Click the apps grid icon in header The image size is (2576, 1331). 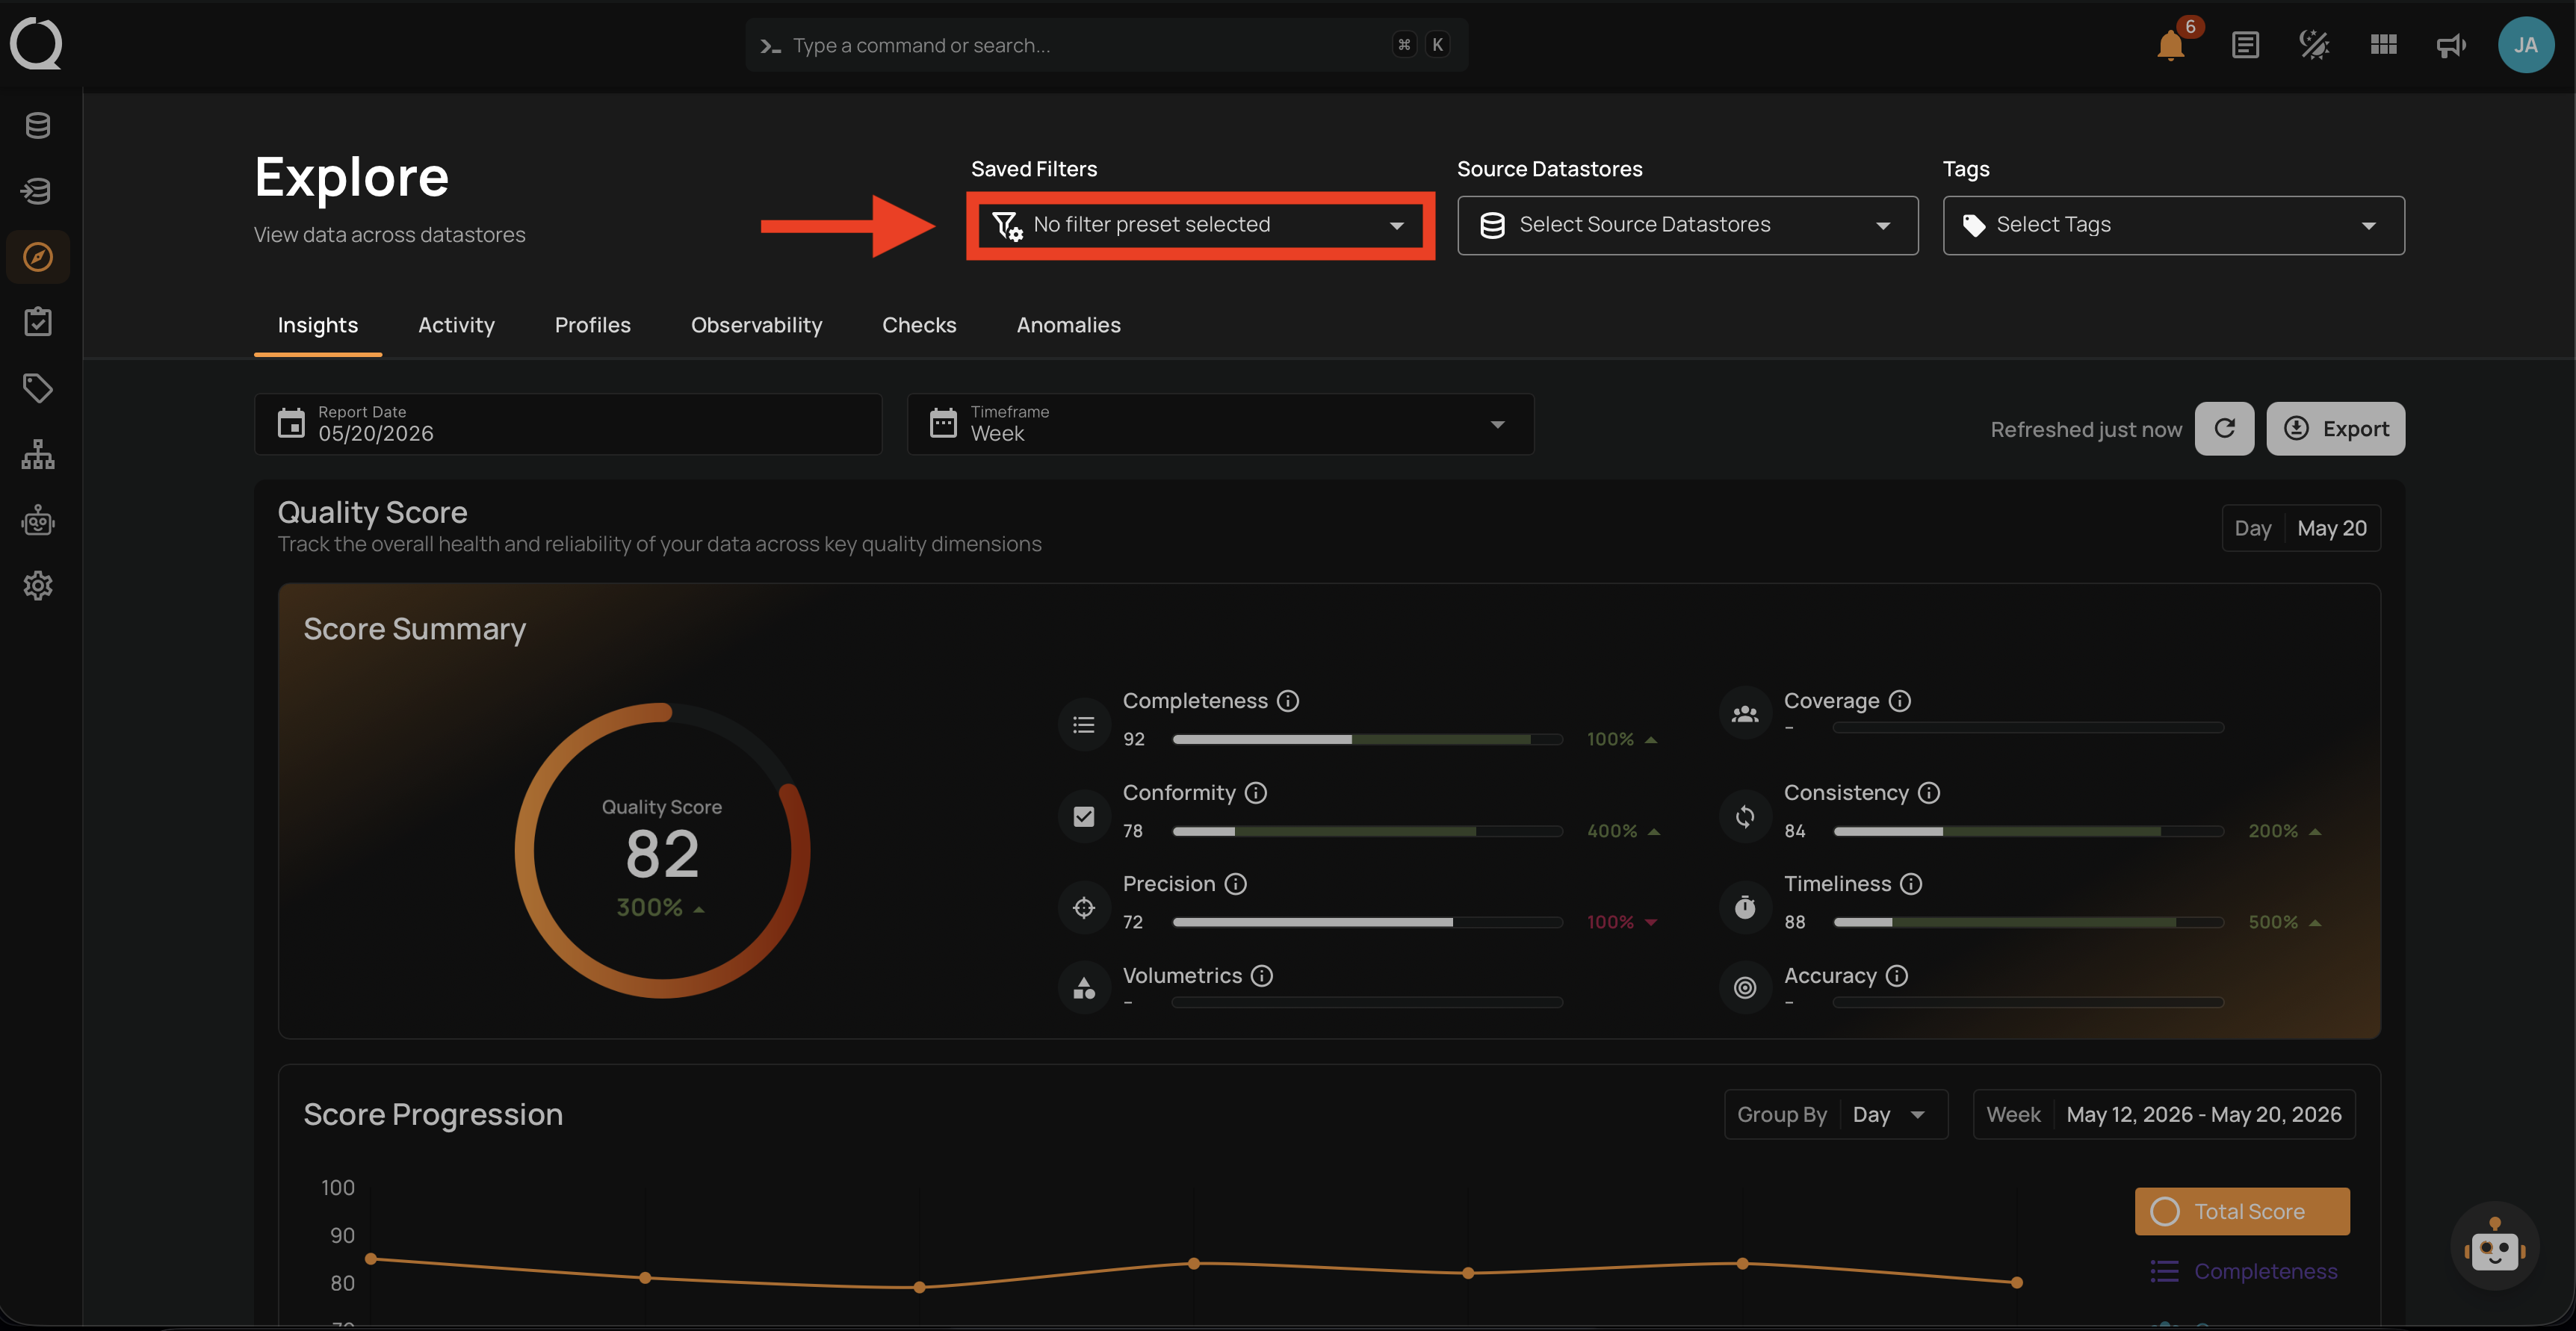click(2383, 45)
